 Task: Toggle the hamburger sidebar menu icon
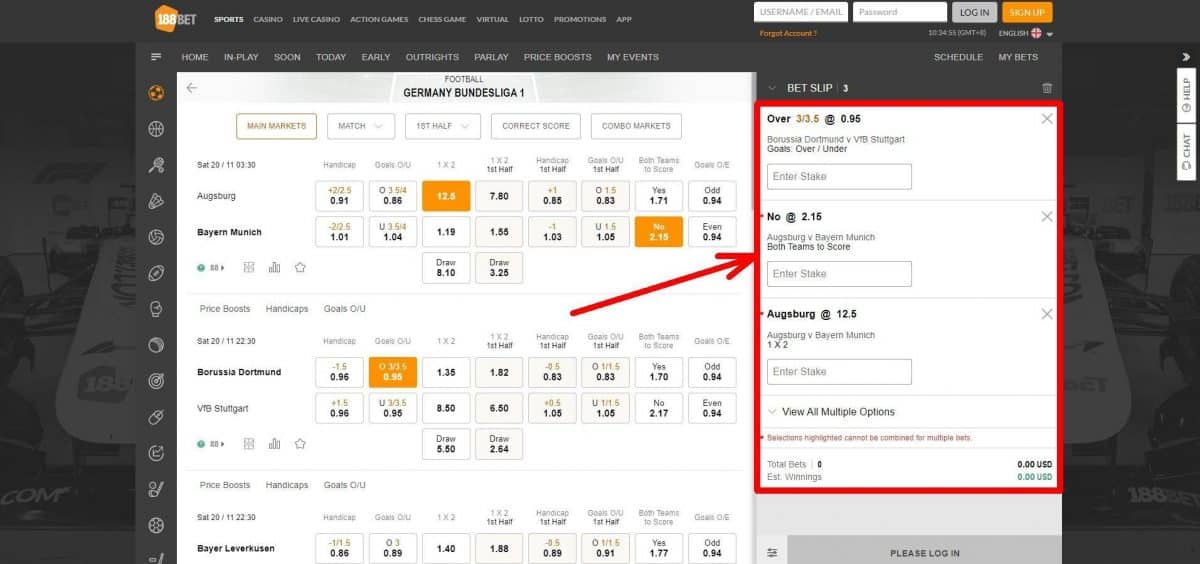click(x=156, y=57)
